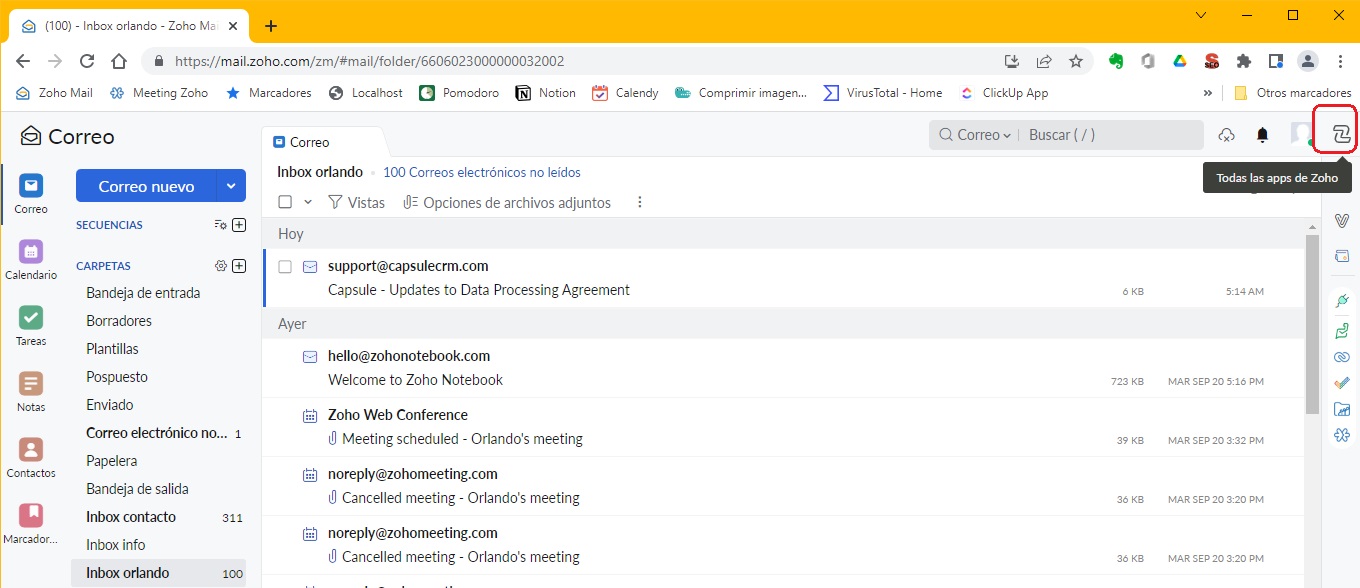Open the Plantillas folder
The image size is (1360, 588).
point(113,349)
